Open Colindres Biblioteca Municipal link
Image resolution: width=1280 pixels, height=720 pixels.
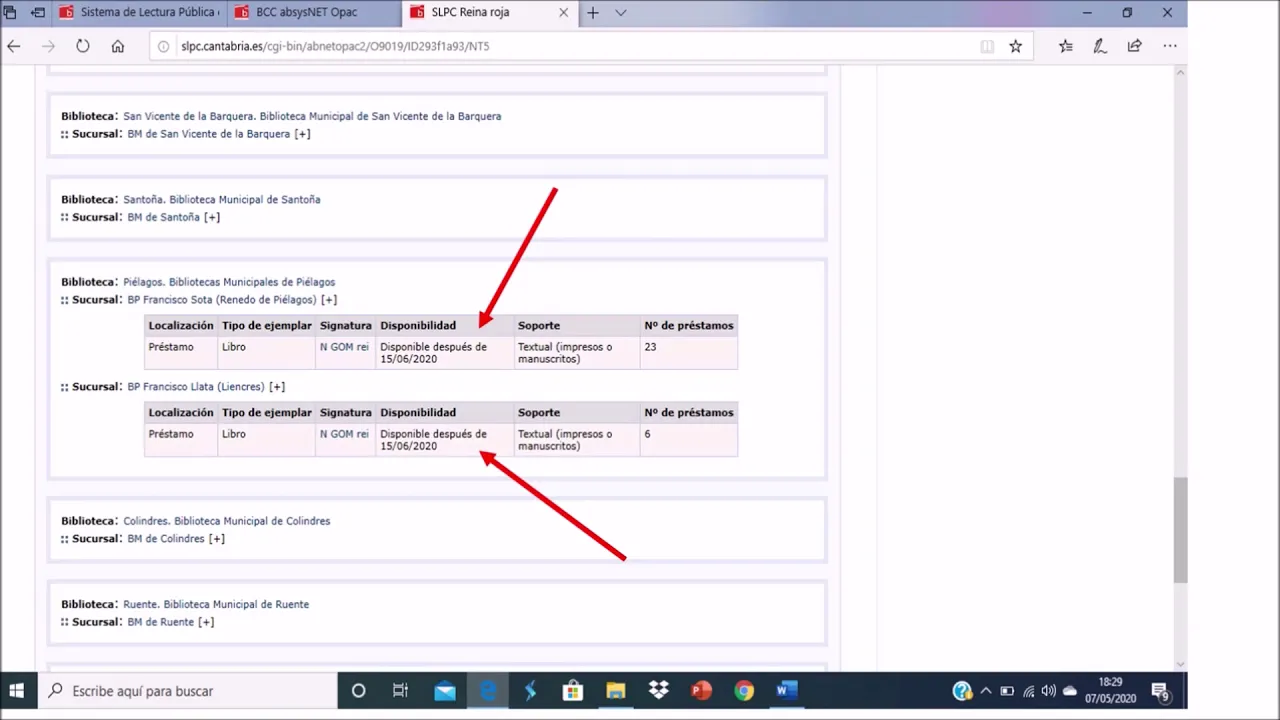(x=226, y=521)
